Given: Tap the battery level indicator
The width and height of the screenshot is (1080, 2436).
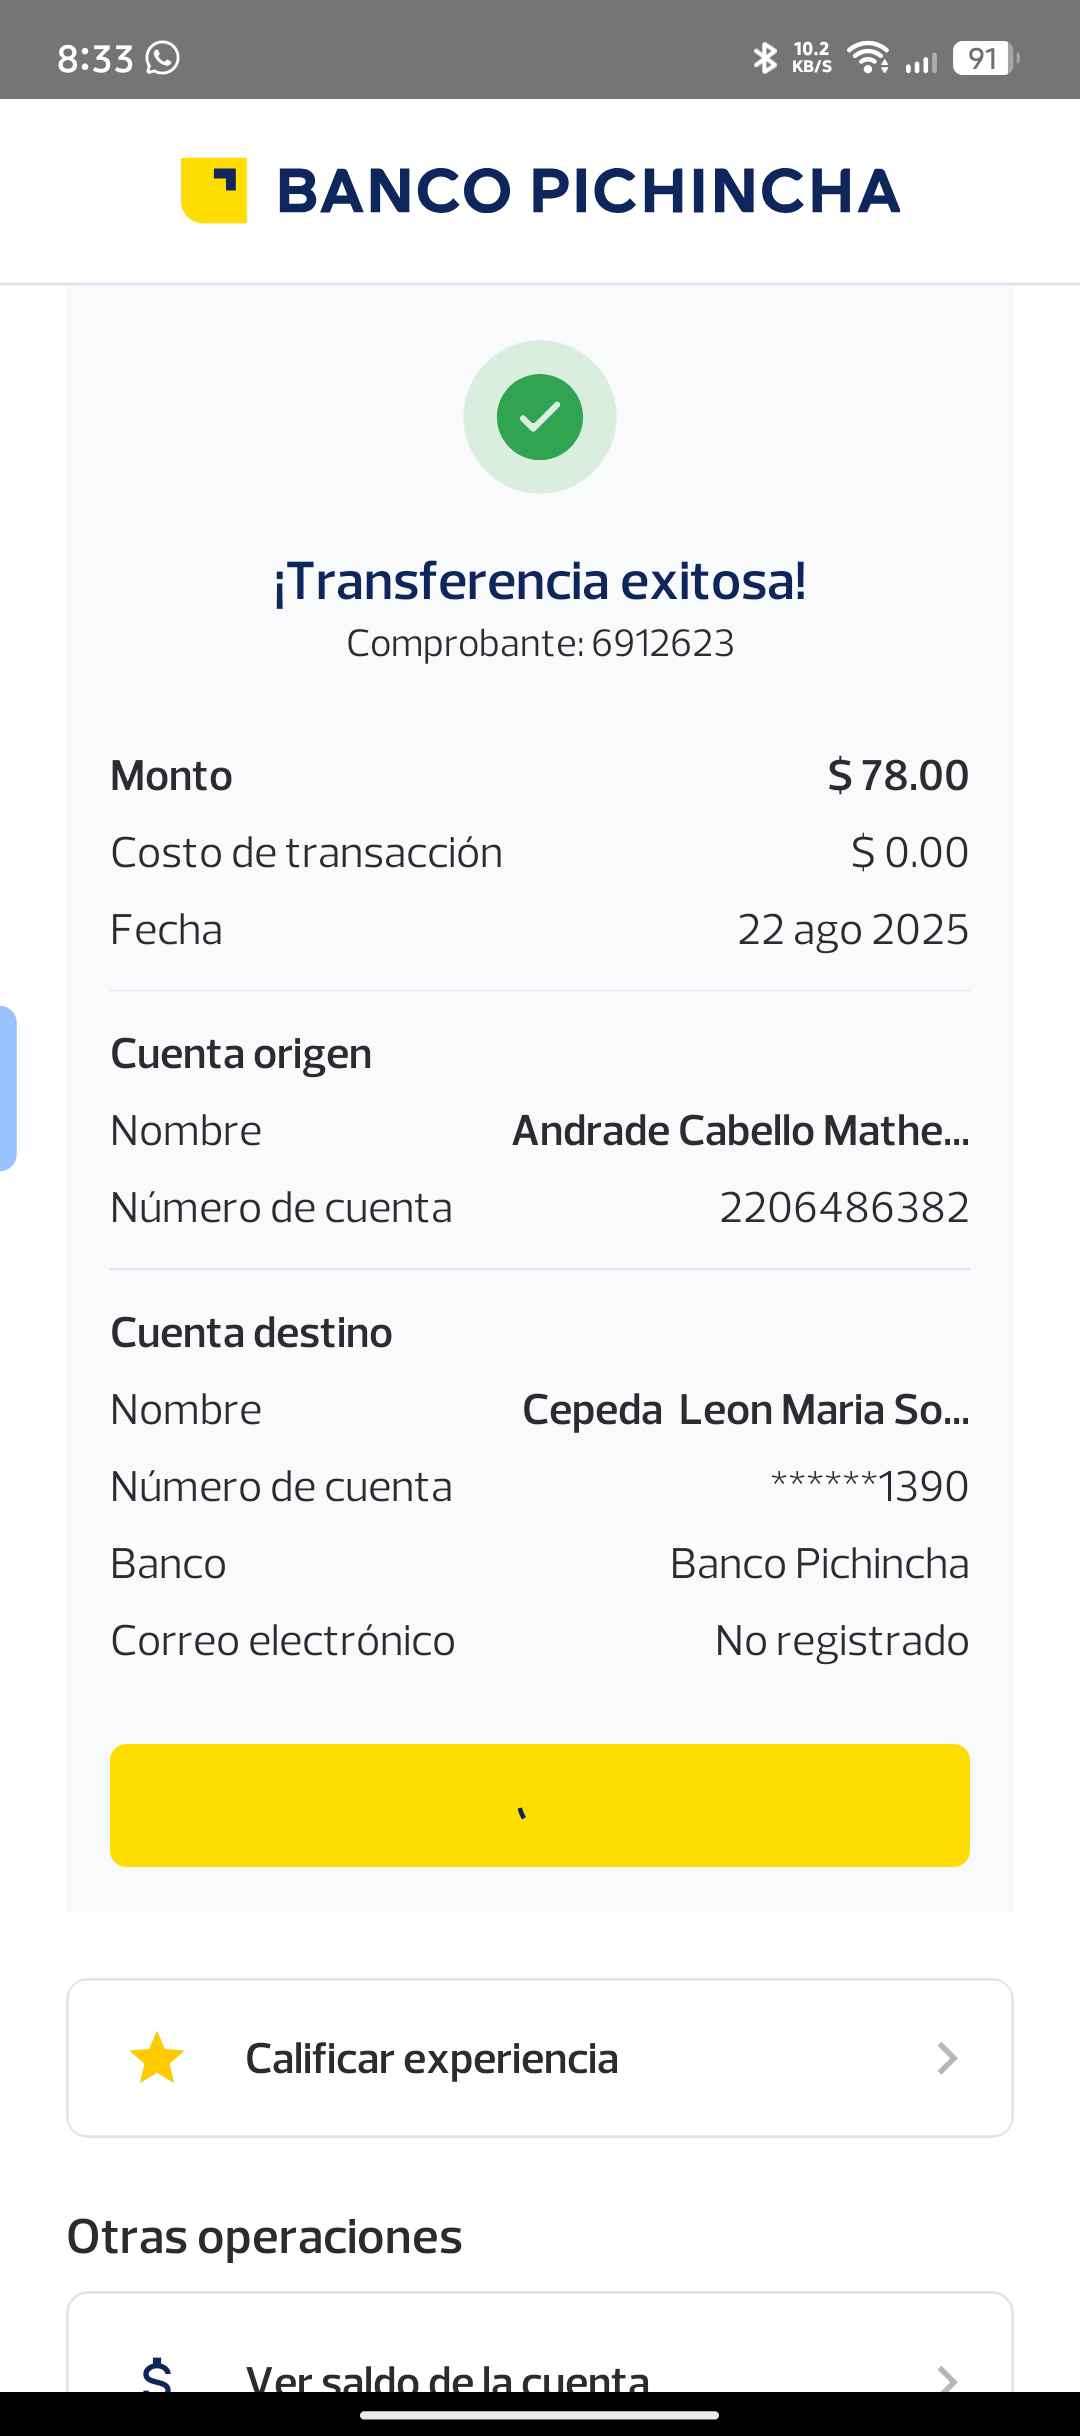Looking at the screenshot, I should coord(985,58).
